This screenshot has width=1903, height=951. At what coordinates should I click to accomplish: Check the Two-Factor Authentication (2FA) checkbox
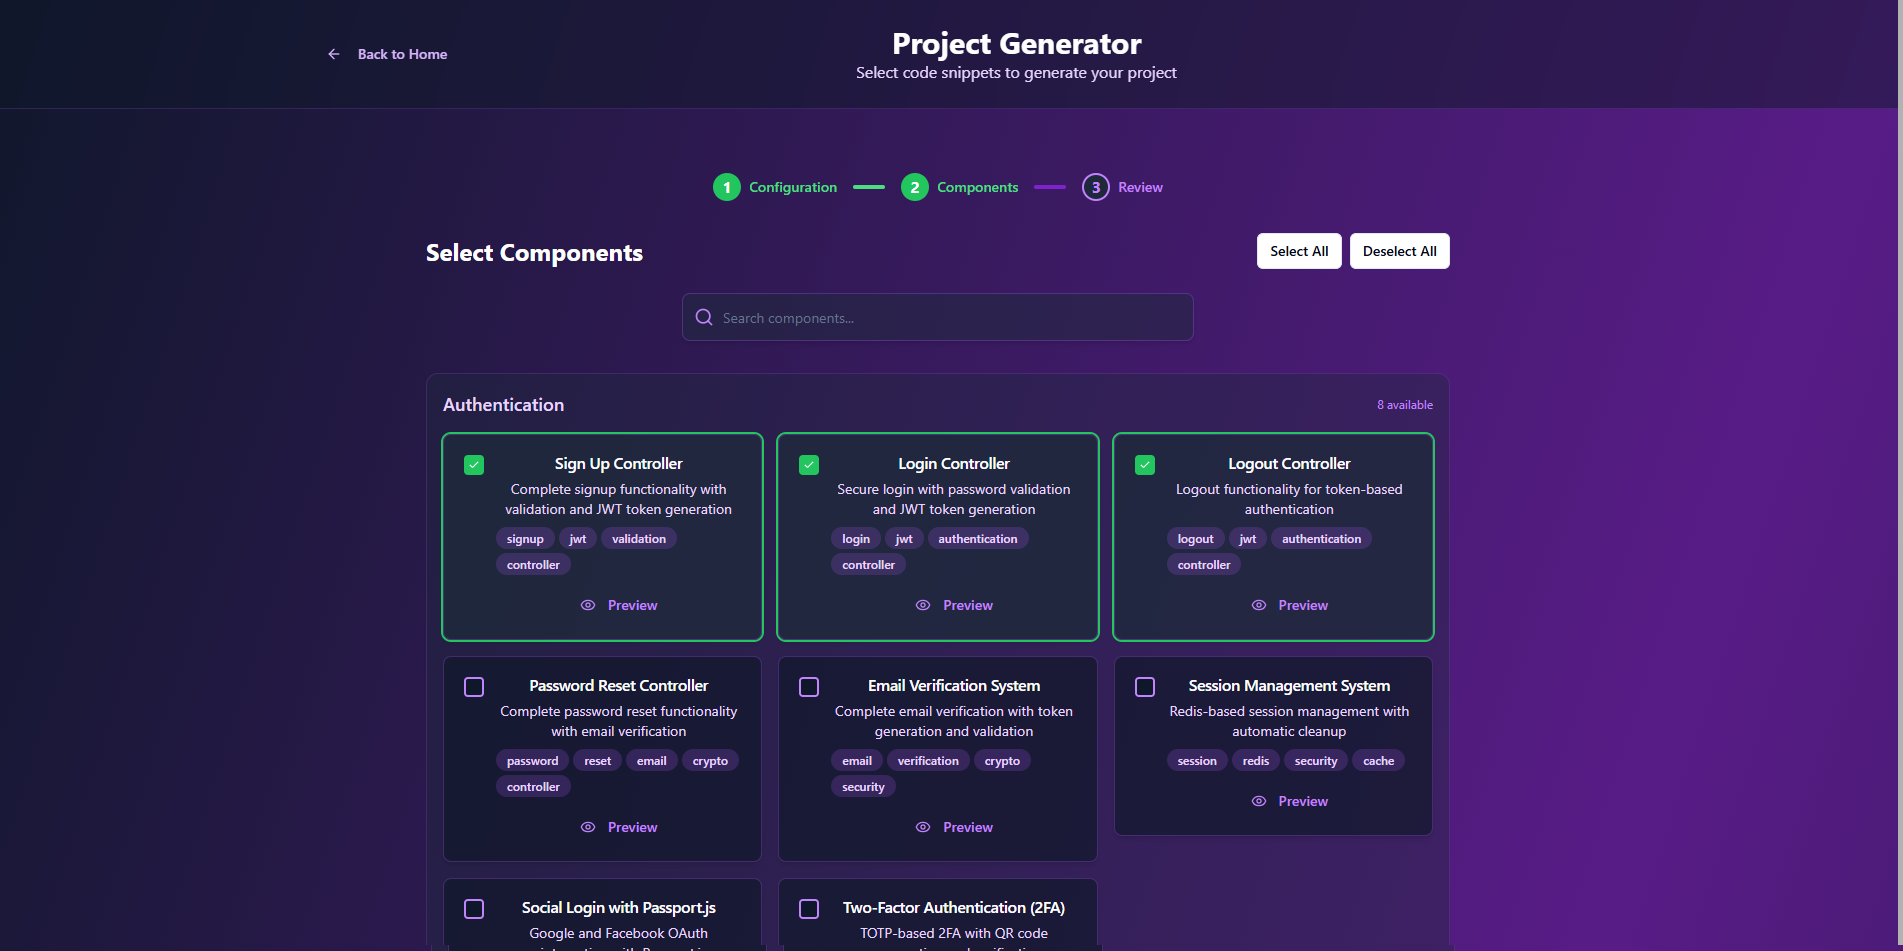(x=809, y=909)
